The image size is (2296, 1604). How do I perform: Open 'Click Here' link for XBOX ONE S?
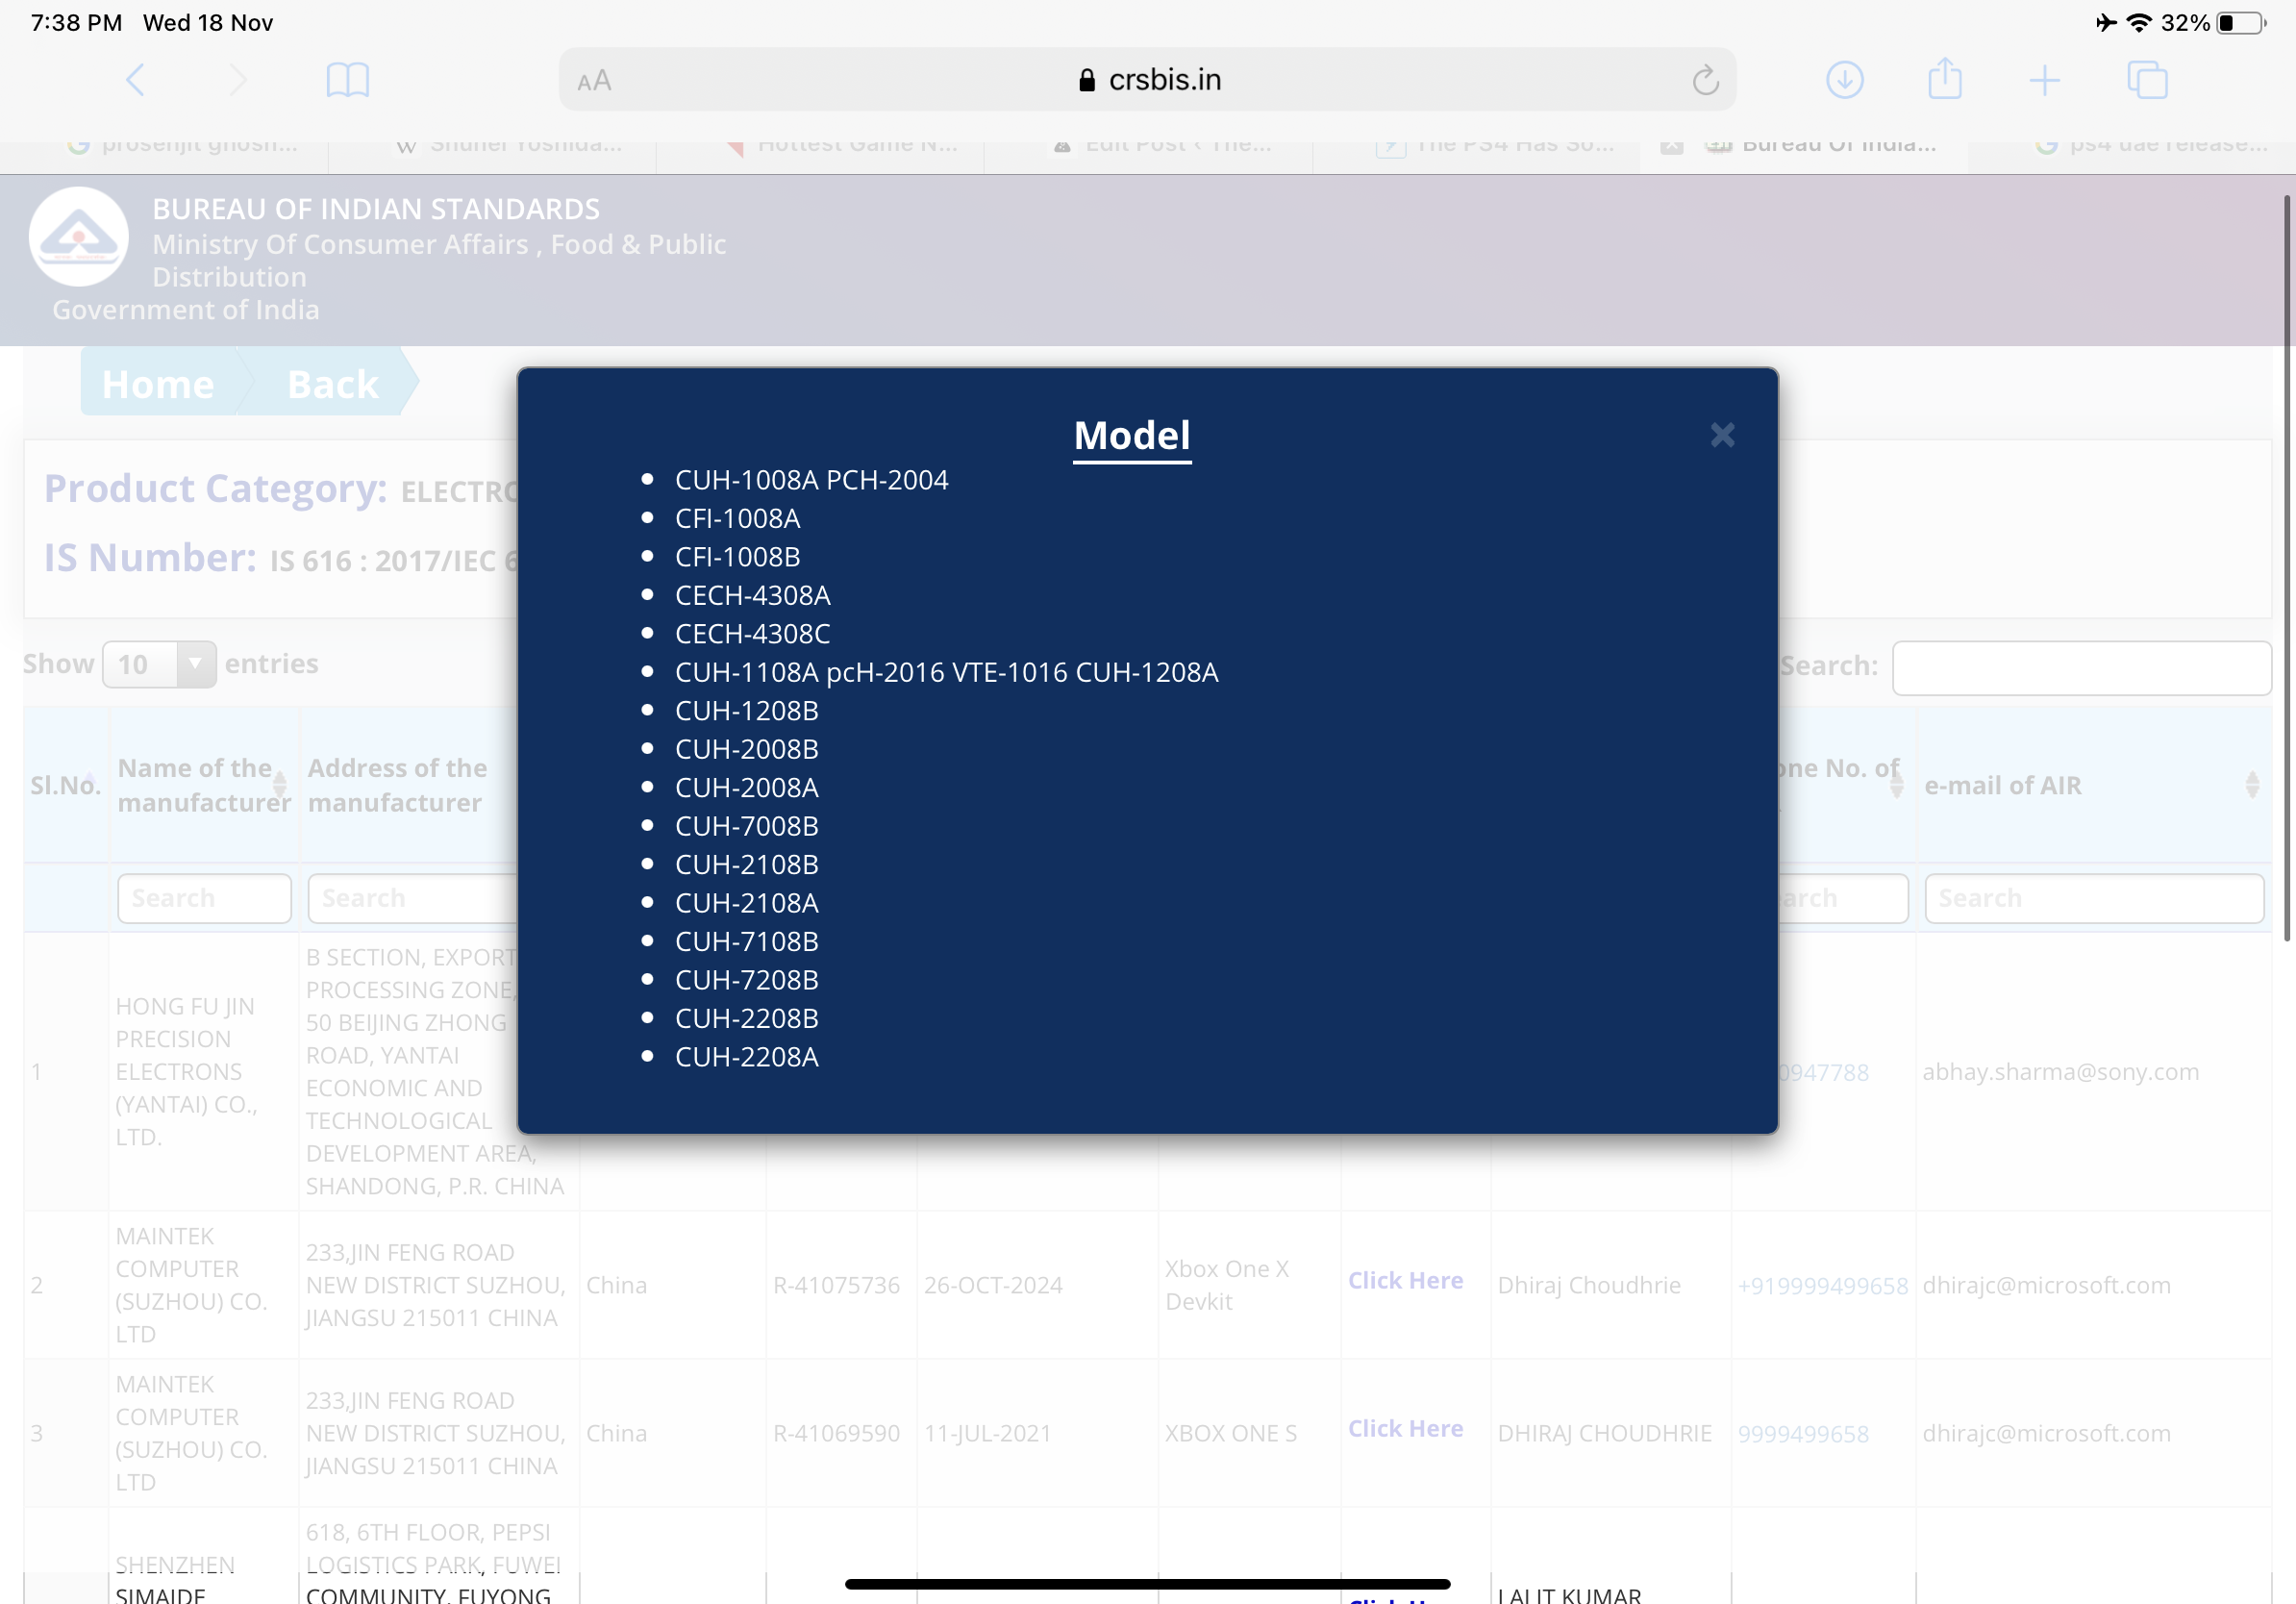1405,1429
